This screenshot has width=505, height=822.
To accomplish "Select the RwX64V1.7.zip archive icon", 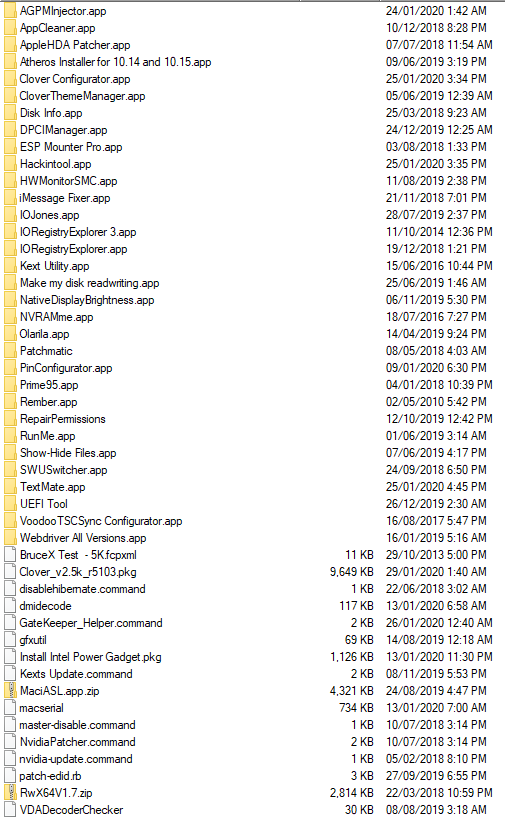I will click(x=10, y=793).
